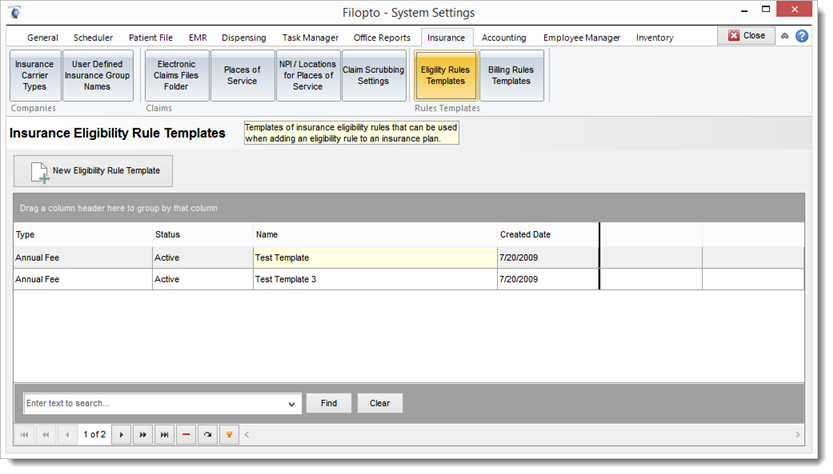
Task: Switch to the General tab
Action: (42, 38)
